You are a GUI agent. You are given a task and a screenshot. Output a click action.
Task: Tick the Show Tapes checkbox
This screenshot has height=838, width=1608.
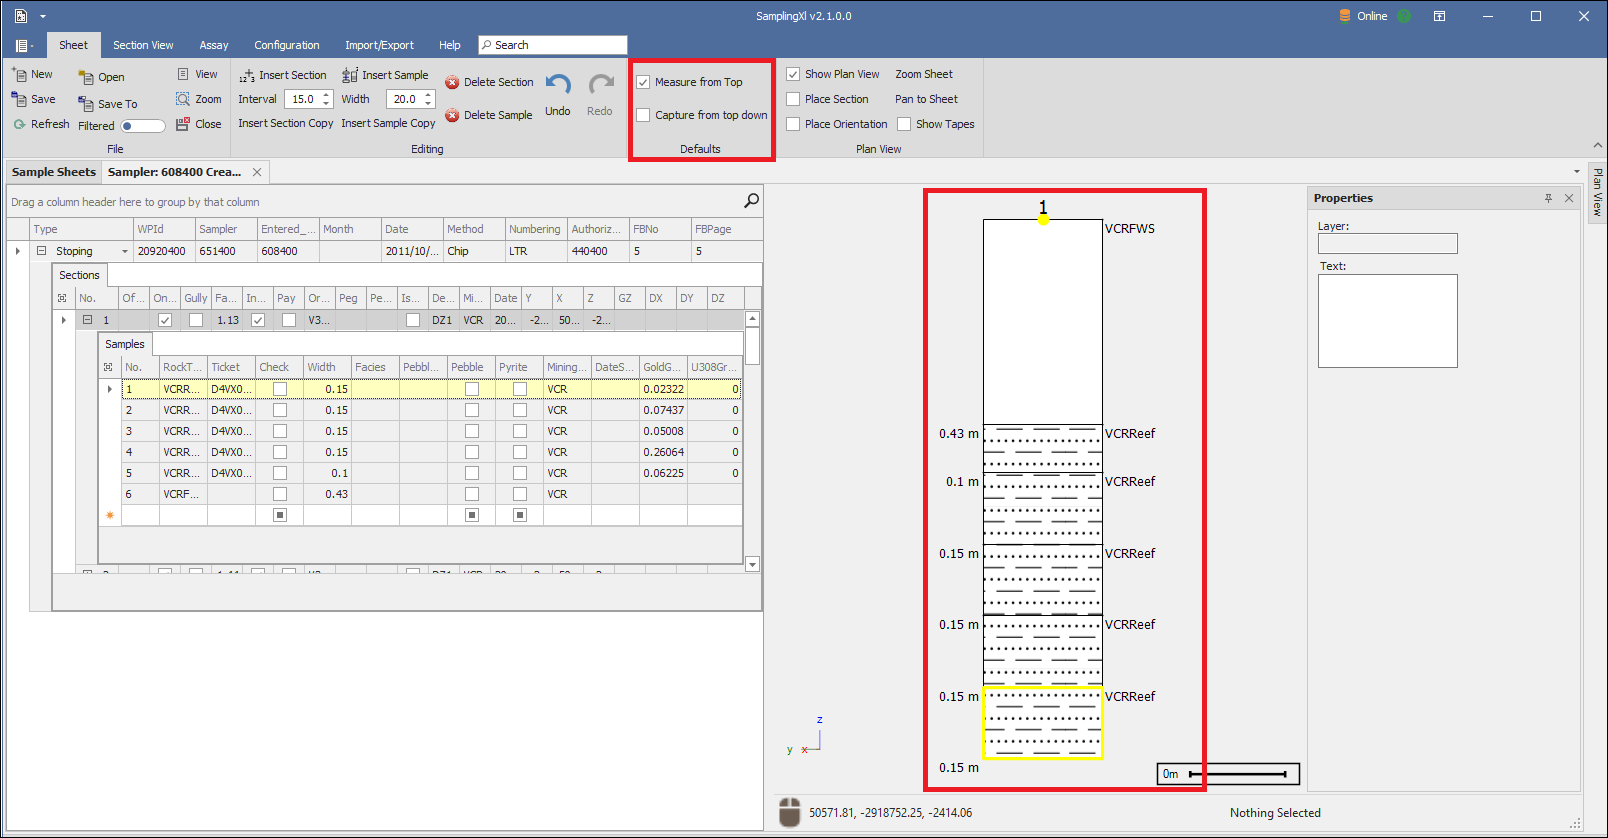click(904, 125)
